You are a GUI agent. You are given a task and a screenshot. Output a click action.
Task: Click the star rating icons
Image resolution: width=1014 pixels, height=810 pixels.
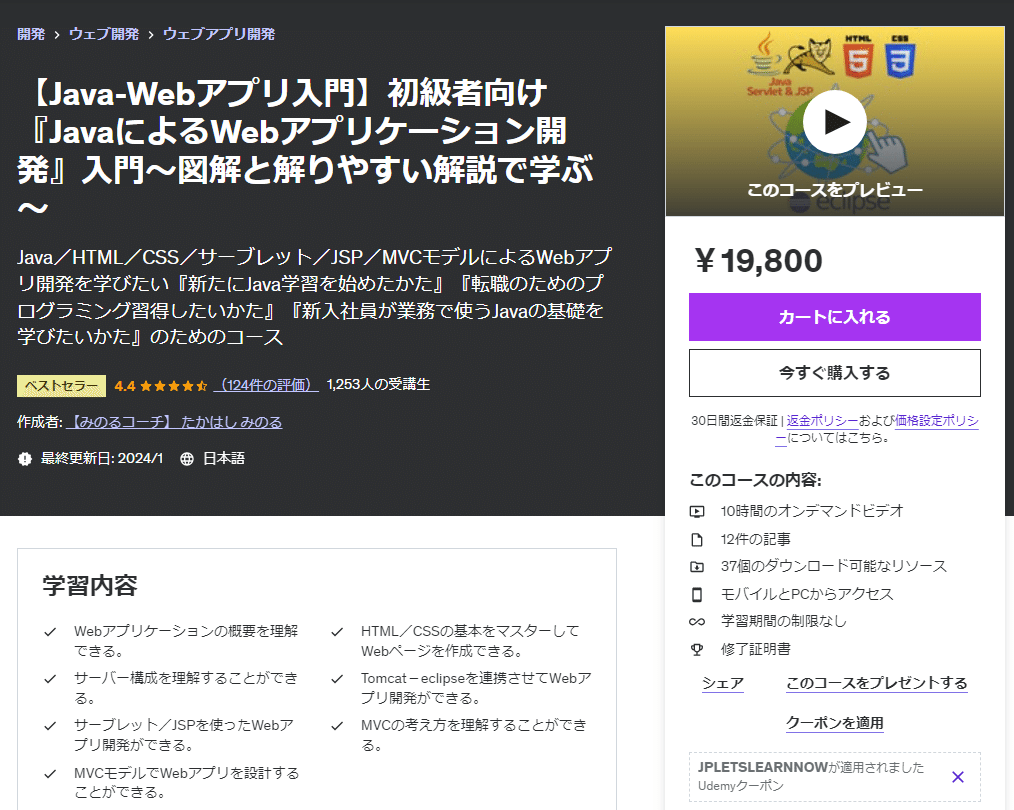coord(173,386)
